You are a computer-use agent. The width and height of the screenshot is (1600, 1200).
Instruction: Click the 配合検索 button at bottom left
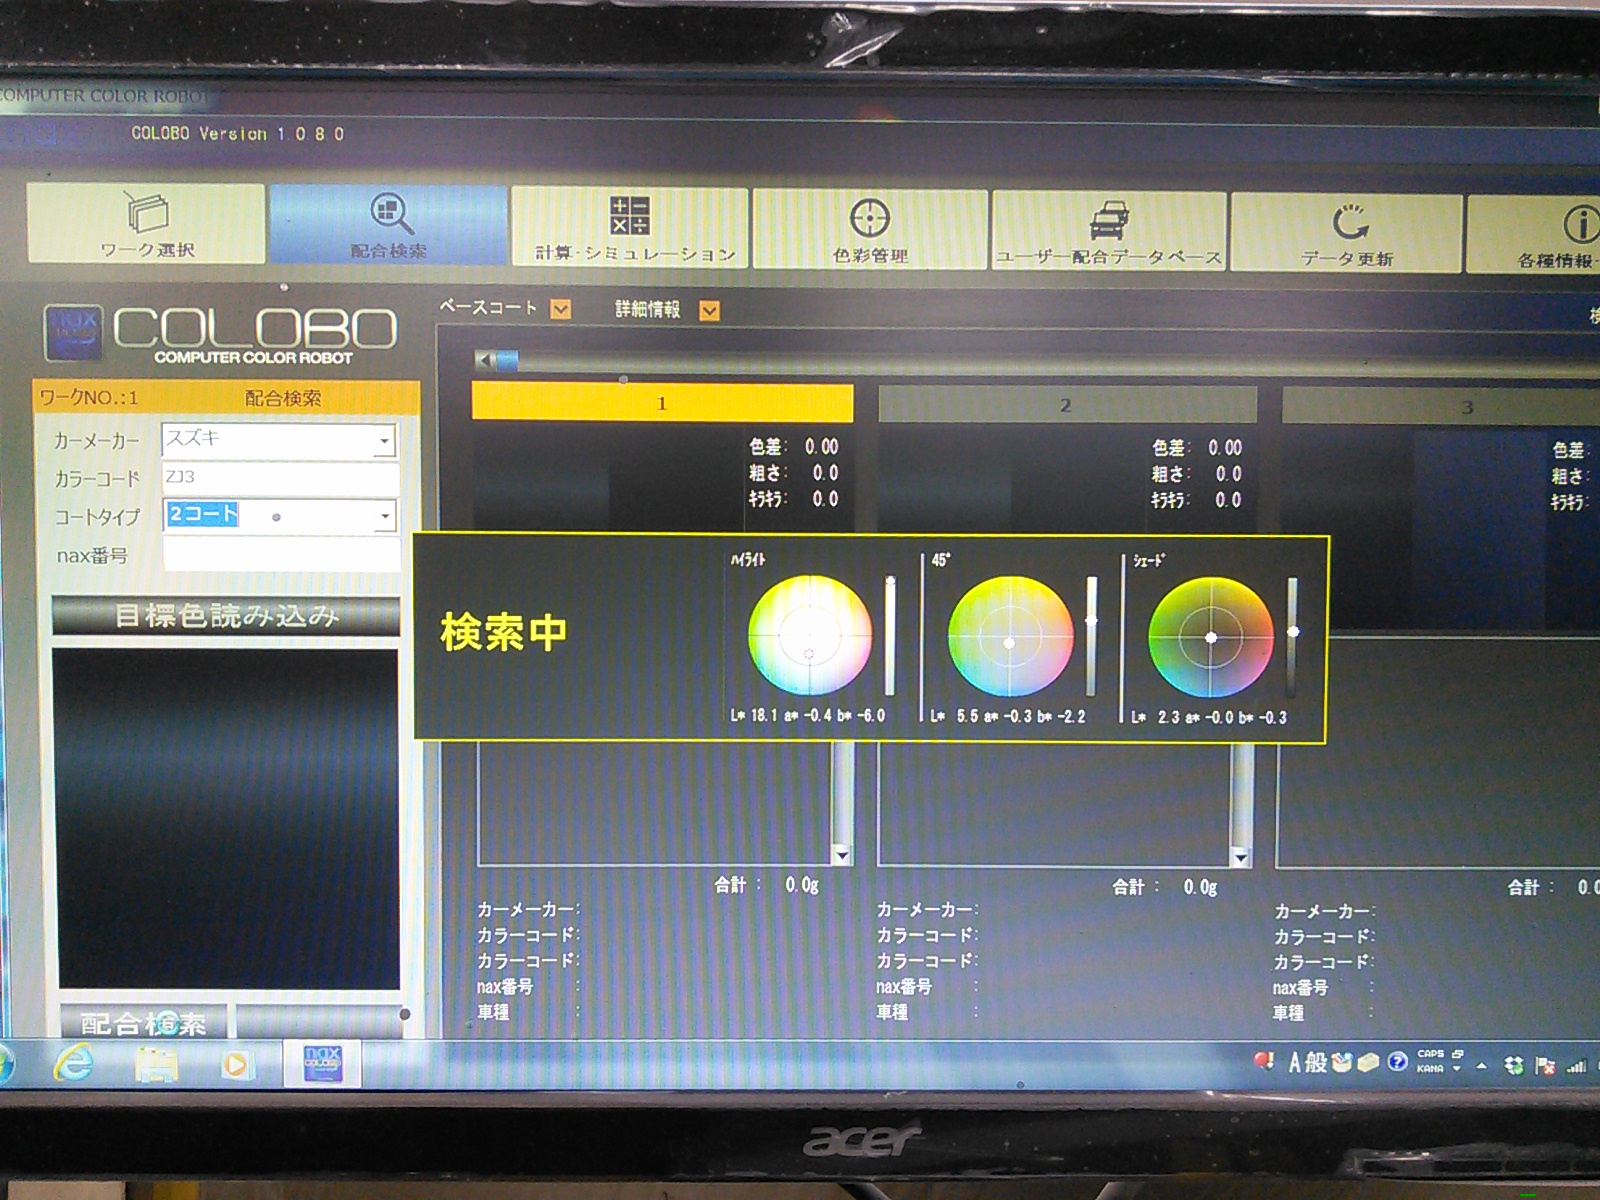point(143,1022)
